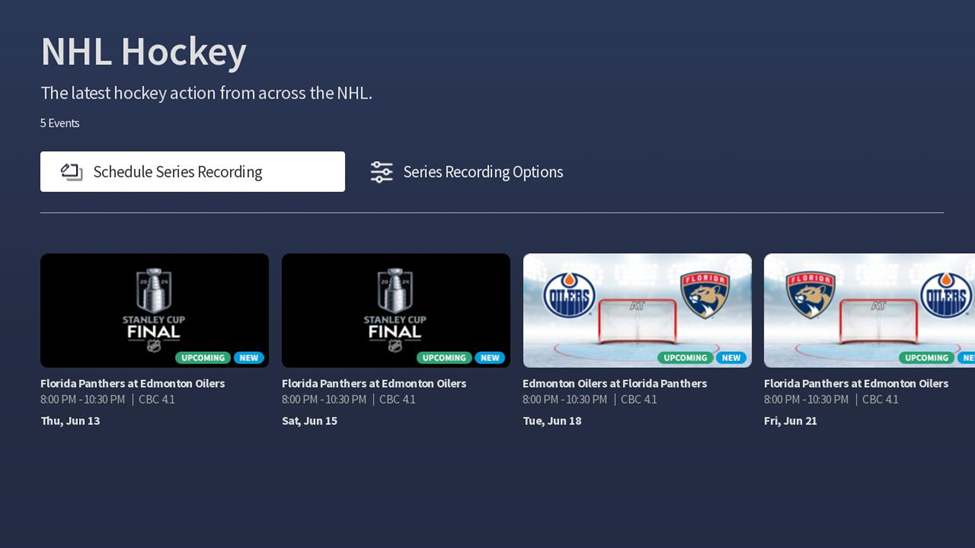The width and height of the screenshot is (975, 548).
Task: Click NEW badge on Thu, Jun 13 game
Action: tap(249, 358)
